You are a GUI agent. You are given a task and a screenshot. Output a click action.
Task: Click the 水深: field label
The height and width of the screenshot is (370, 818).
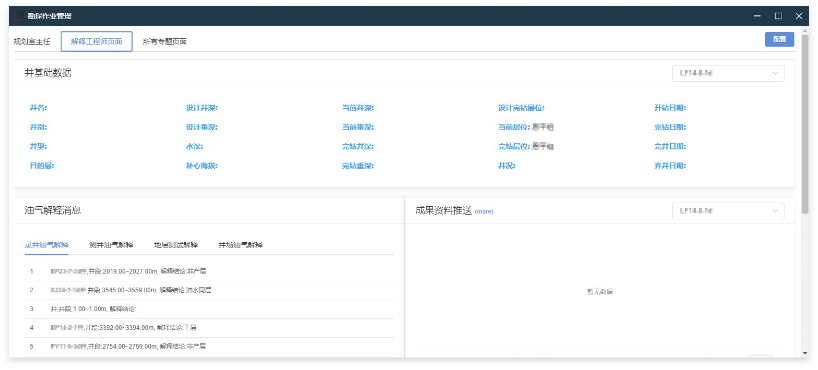click(x=195, y=147)
